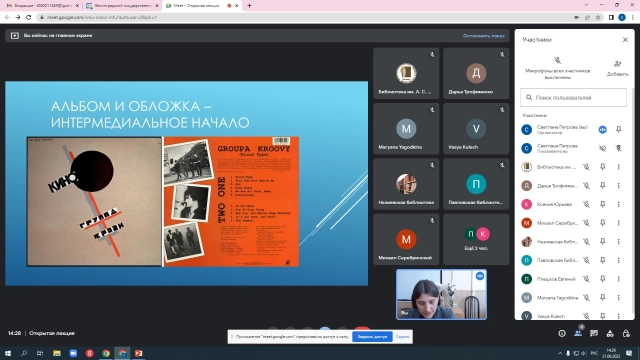Open PowerPoint from the taskbar

click(x=139, y=353)
